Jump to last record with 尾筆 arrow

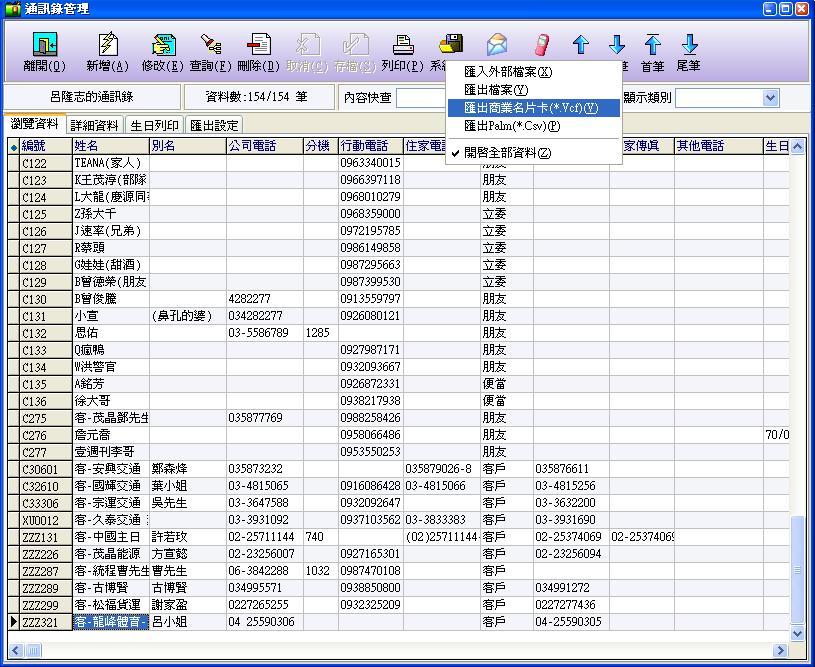click(689, 52)
